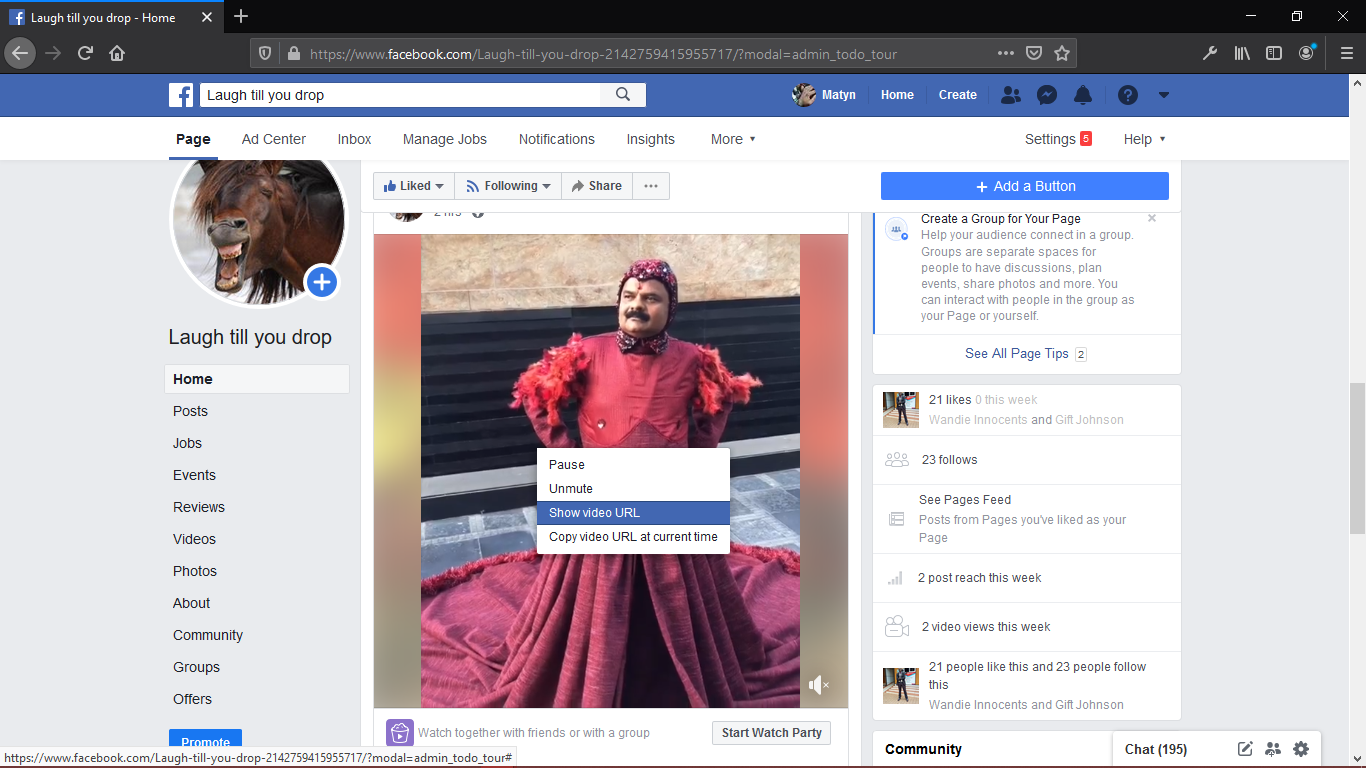Click the page vertical scrollbar thumb

[x=1357, y=458]
